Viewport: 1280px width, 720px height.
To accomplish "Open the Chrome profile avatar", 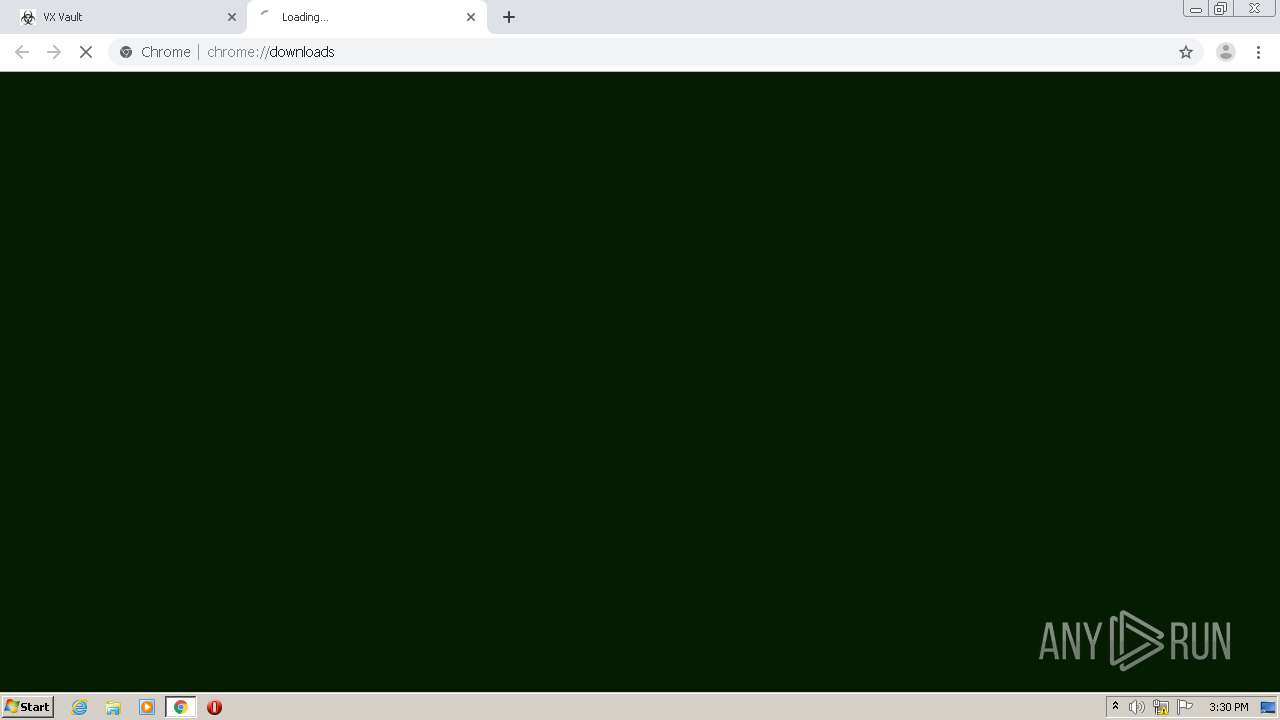I will pyautogui.click(x=1226, y=52).
